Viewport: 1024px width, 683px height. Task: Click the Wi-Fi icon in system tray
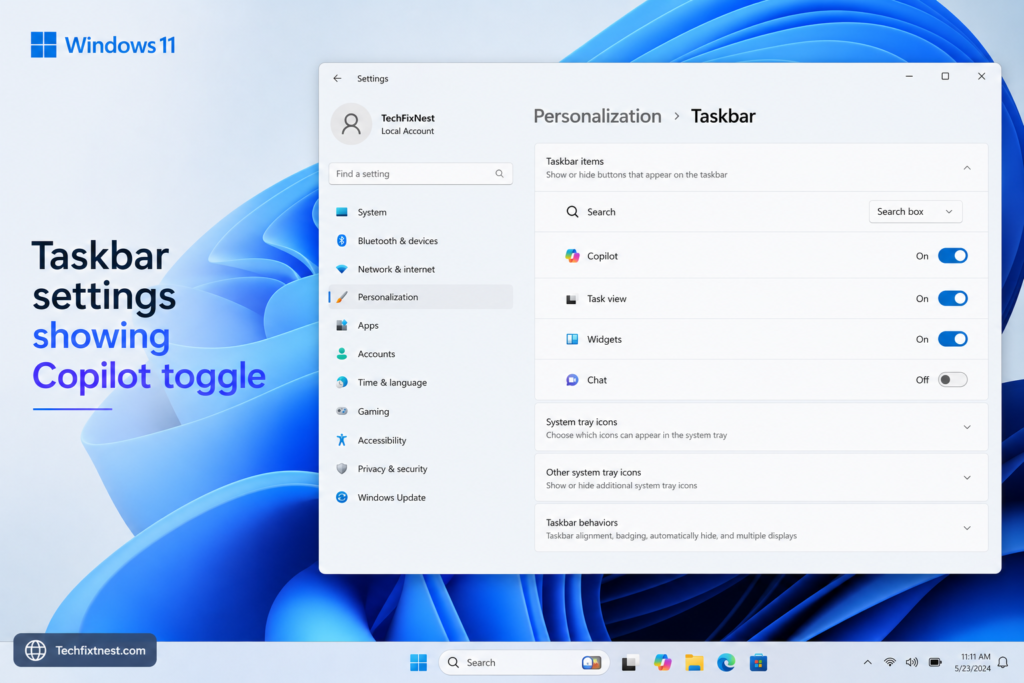pos(889,662)
